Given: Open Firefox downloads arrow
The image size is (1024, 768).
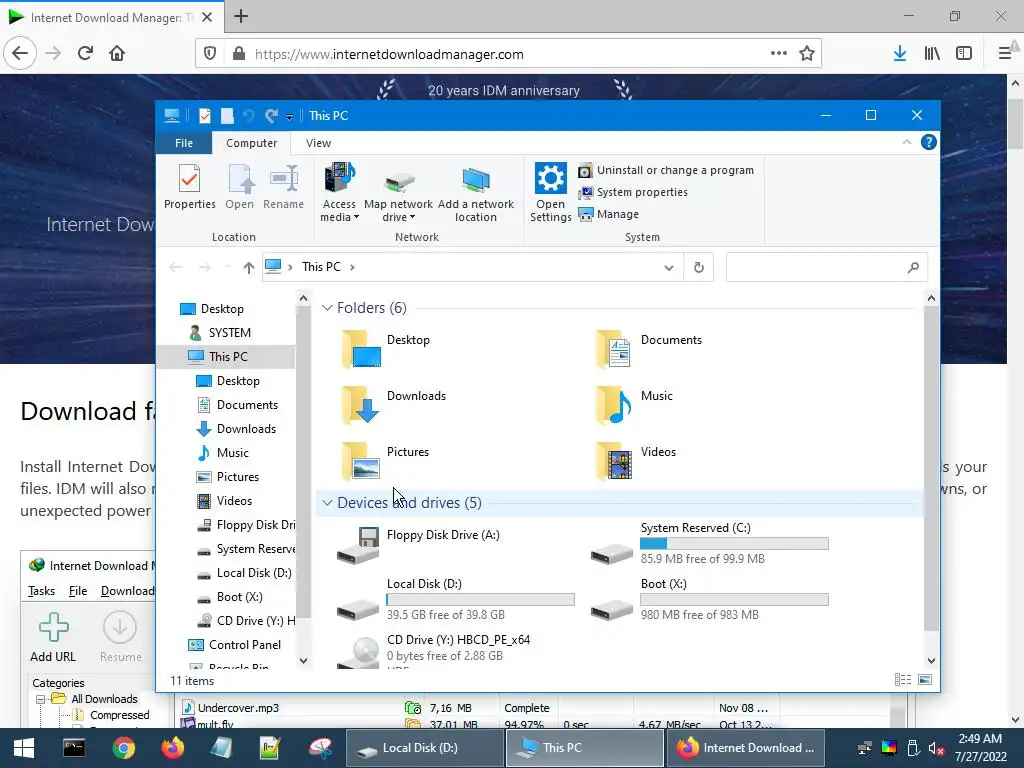Looking at the screenshot, I should point(899,54).
